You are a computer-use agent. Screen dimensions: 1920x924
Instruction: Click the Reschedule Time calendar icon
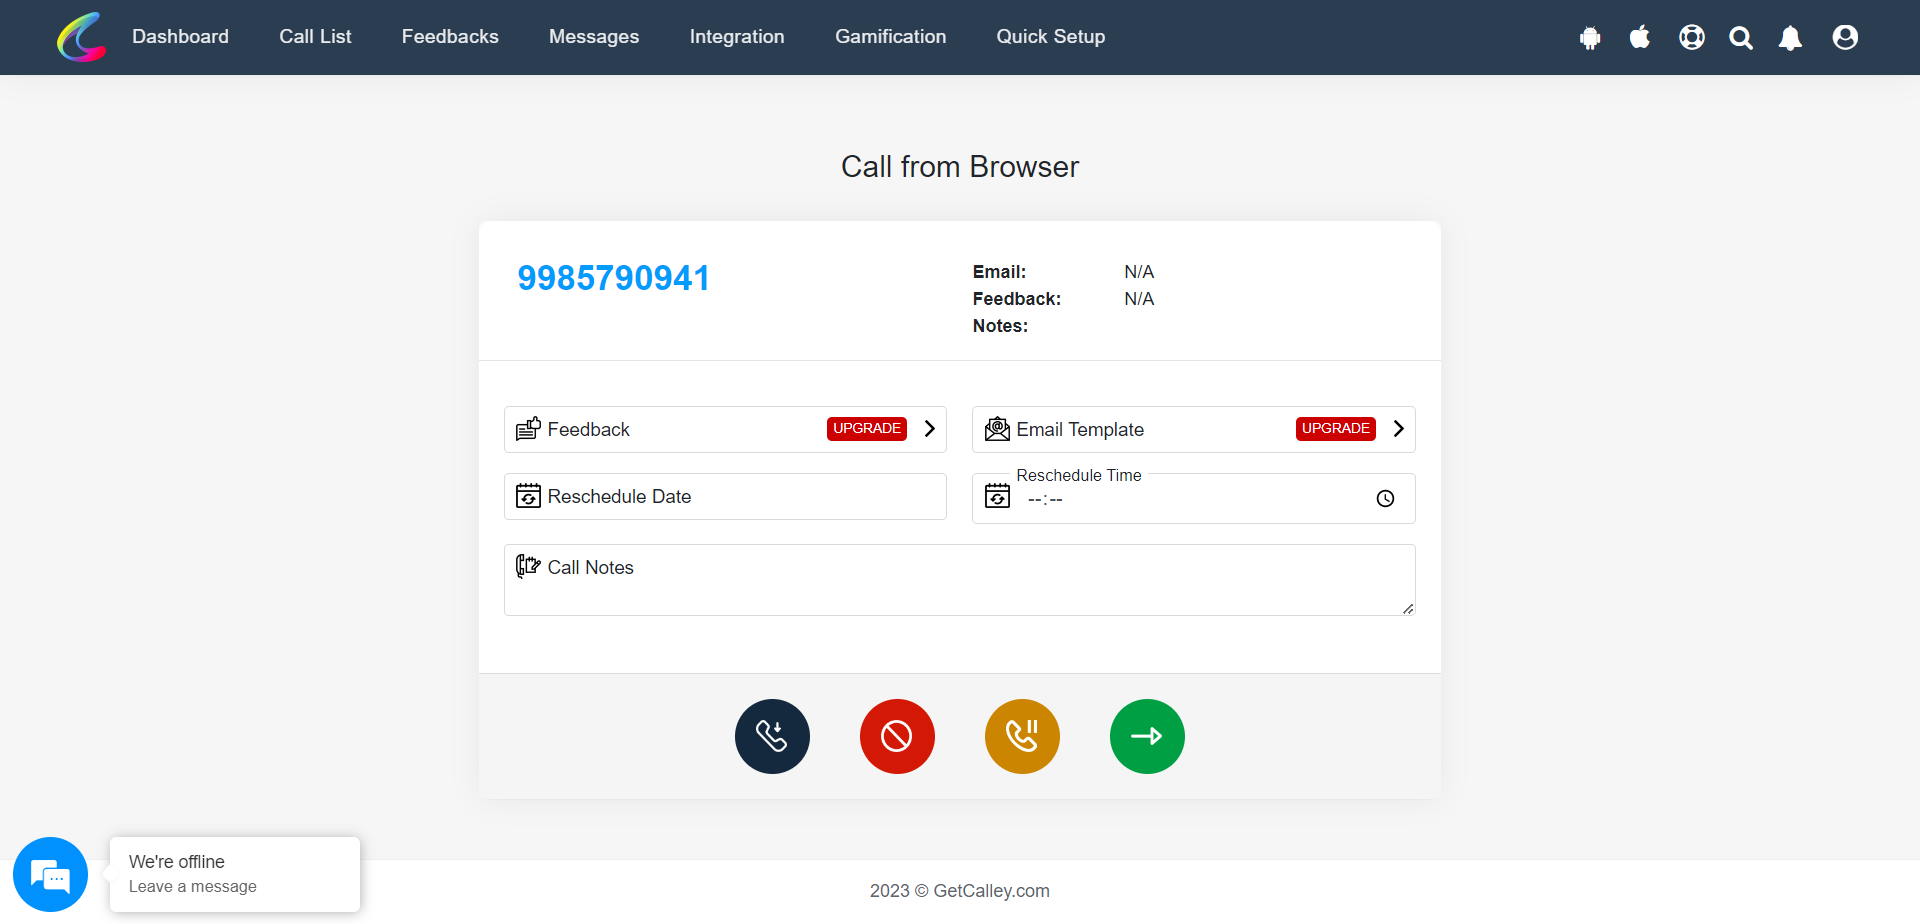[x=997, y=496]
